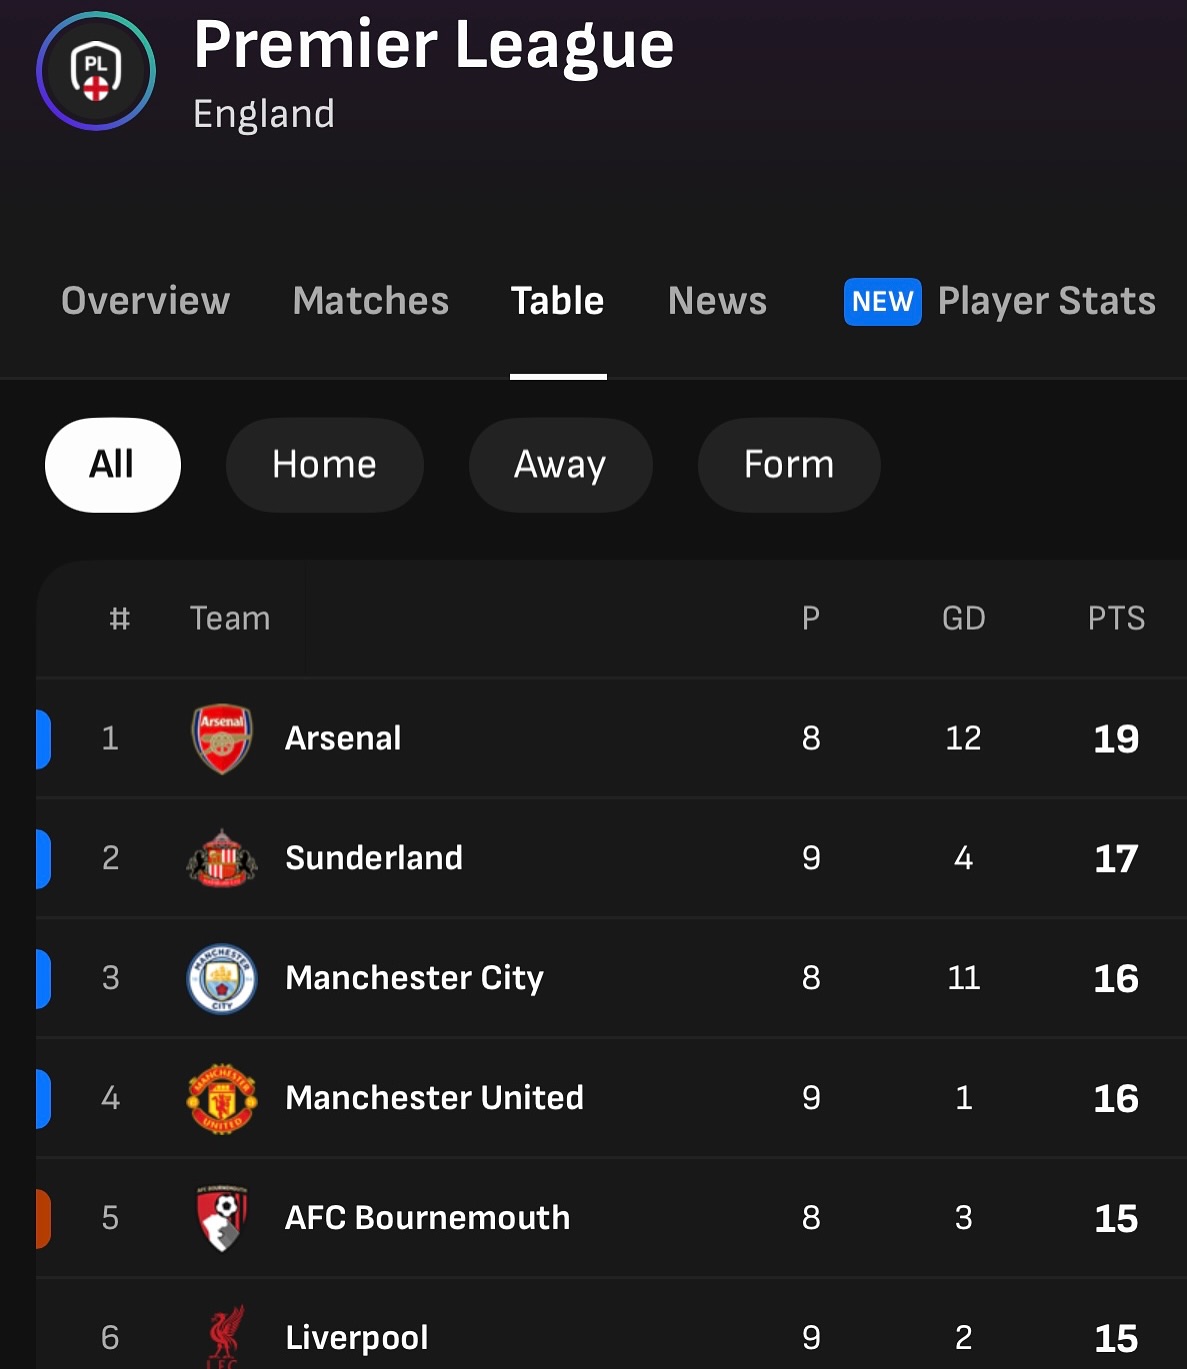Click the Arsenal club crest
The height and width of the screenshot is (1369, 1187).
(x=222, y=739)
